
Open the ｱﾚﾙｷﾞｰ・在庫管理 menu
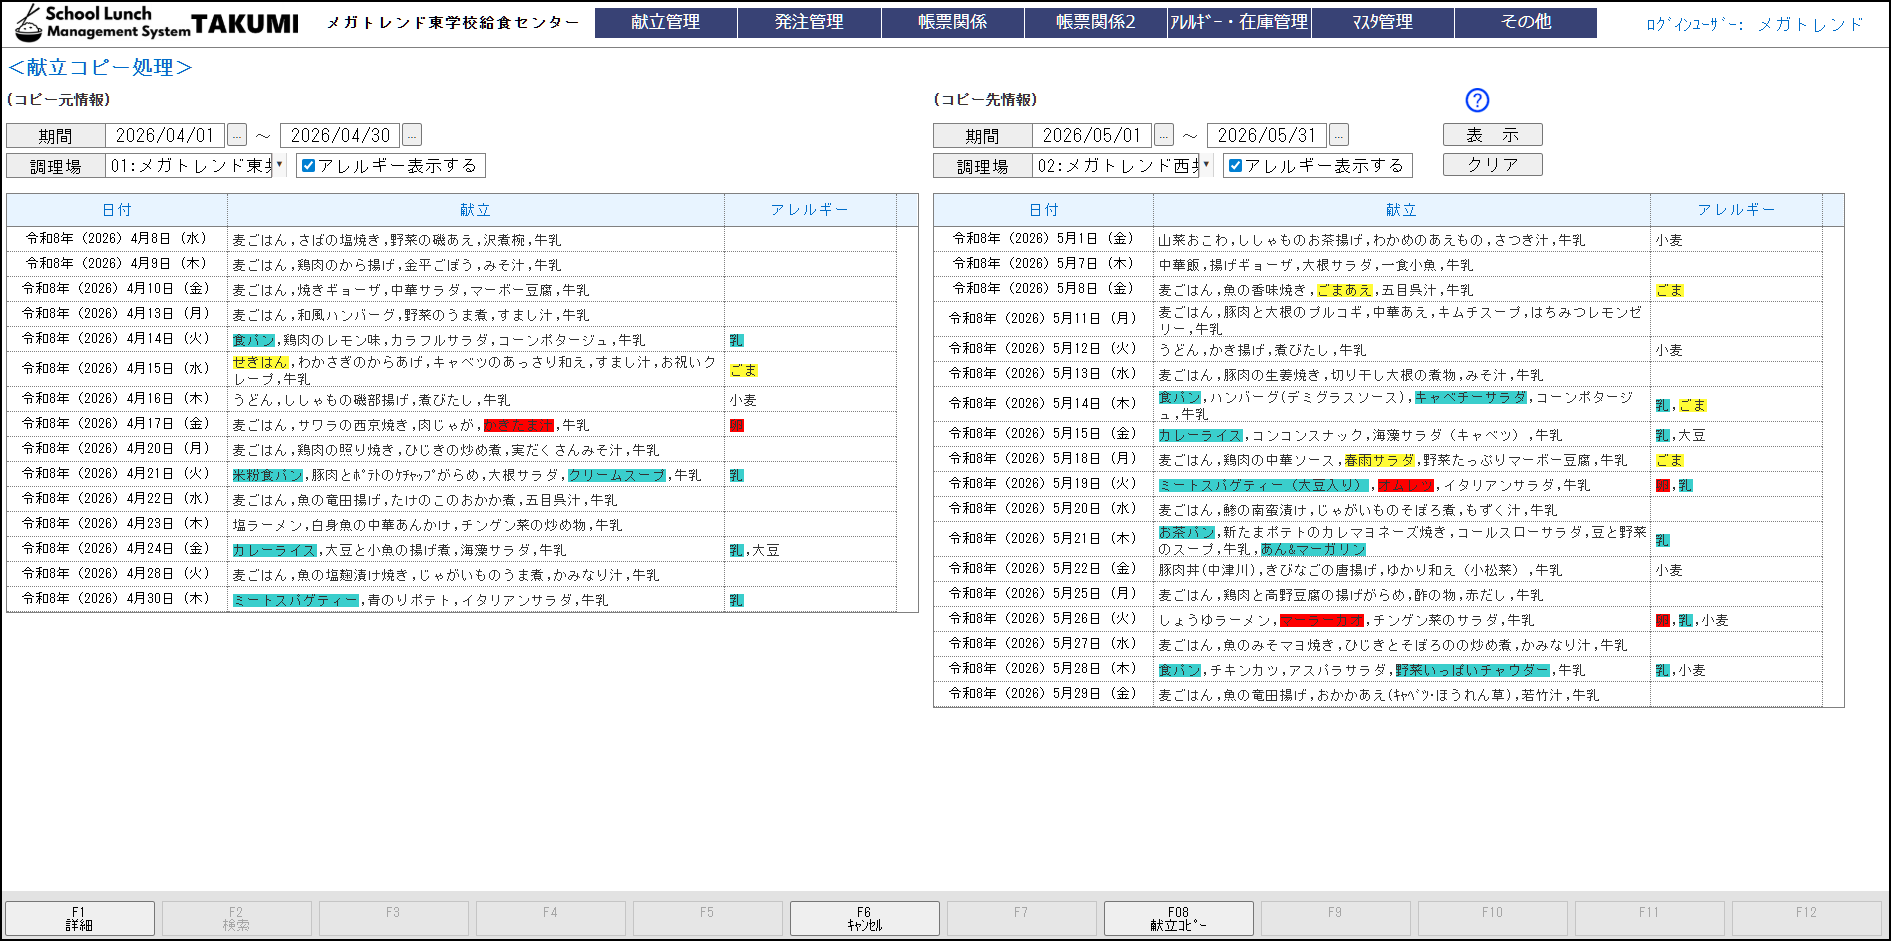coord(1239,22)
